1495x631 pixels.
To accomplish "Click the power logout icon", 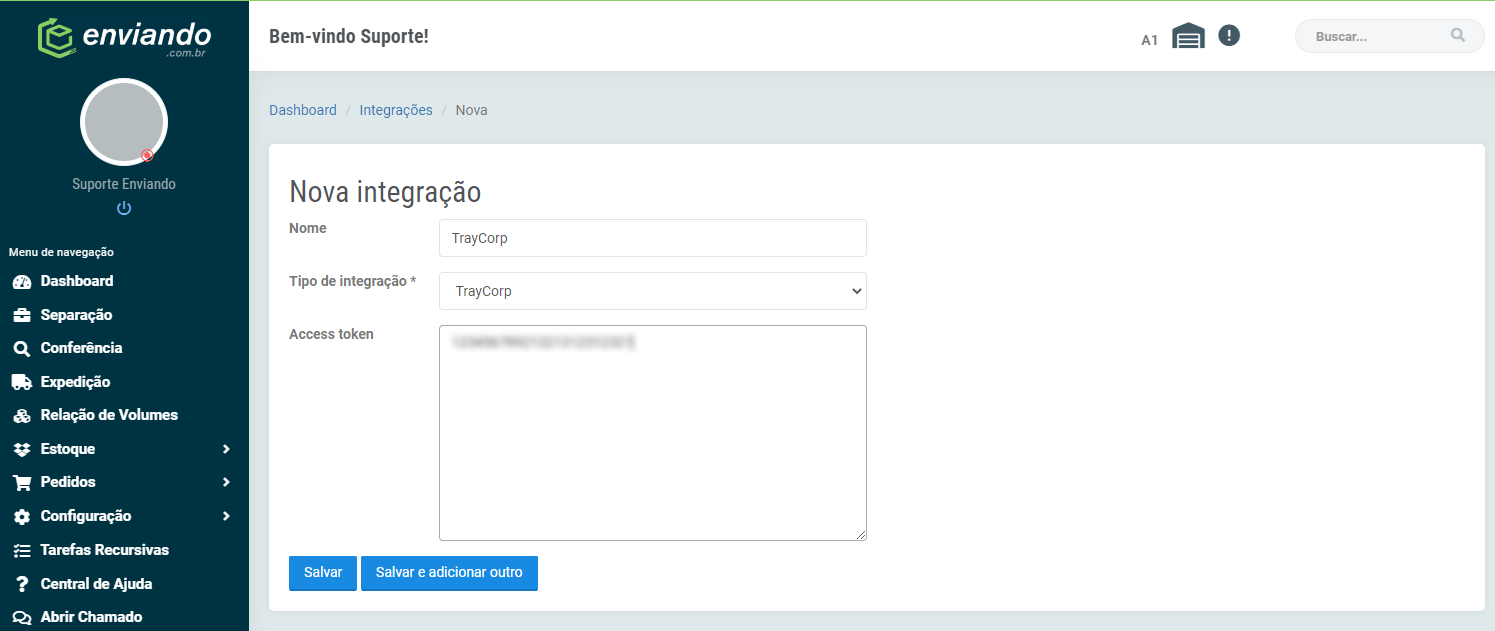I will click(x=124, y=208).
